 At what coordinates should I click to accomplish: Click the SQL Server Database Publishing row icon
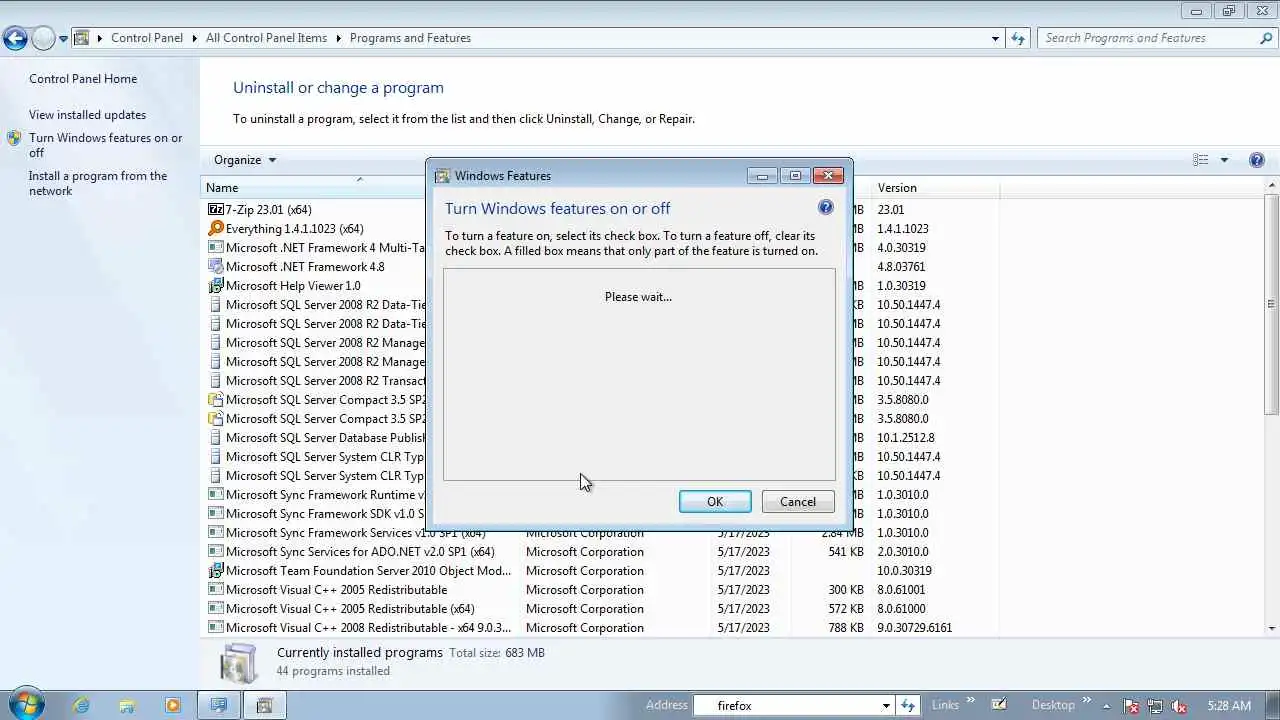pyautogui.click(x=215, y=437)
